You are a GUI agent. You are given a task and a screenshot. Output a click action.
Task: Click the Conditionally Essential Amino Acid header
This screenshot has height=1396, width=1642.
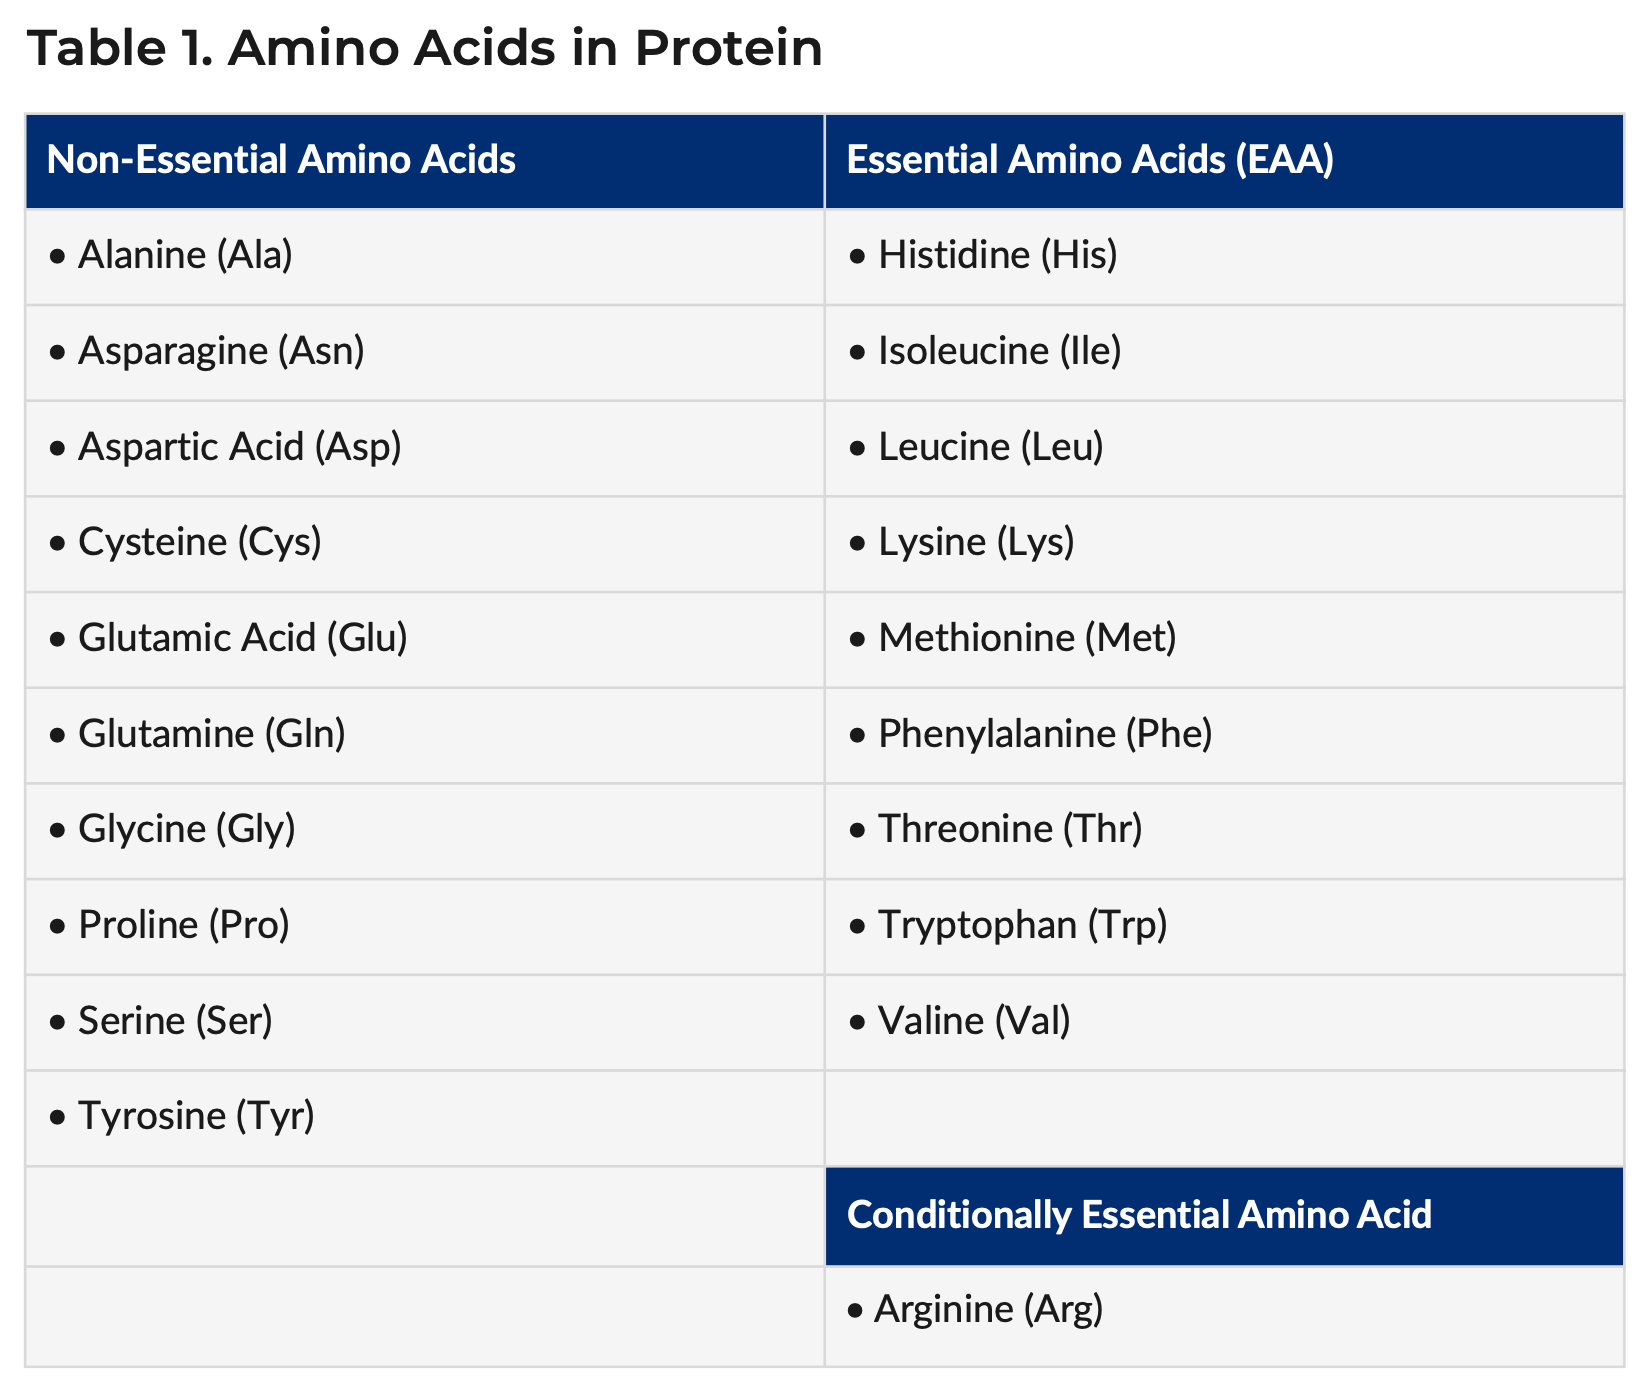1139,1215
